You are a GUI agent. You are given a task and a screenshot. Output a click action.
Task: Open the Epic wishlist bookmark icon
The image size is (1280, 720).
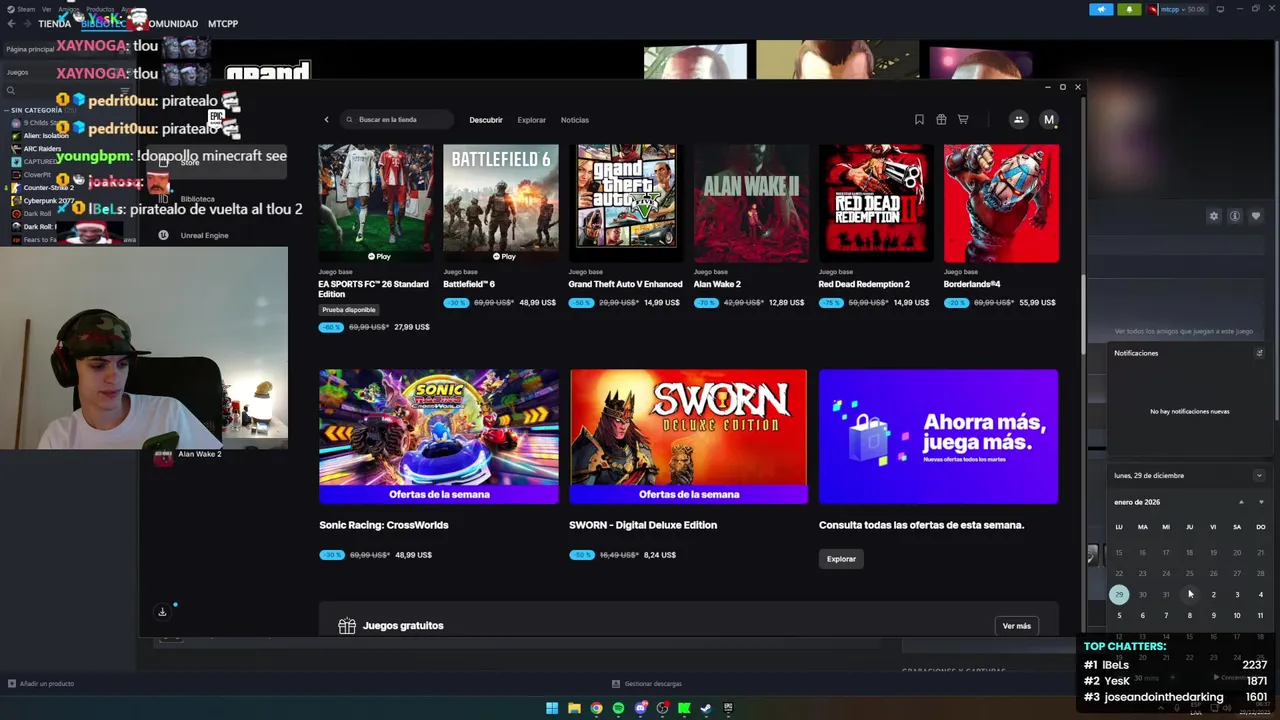pyautogui.click(x=919, y=120)
